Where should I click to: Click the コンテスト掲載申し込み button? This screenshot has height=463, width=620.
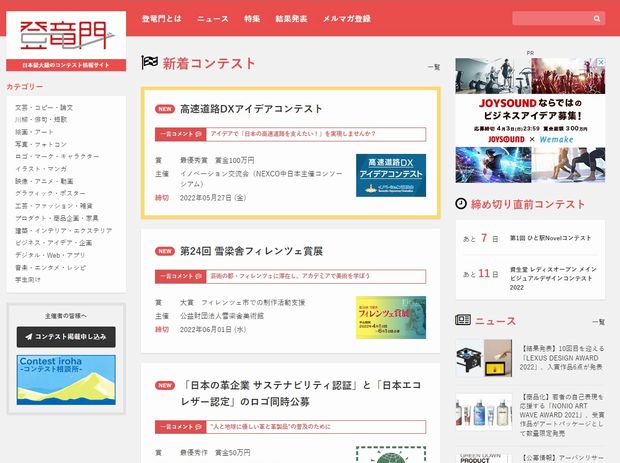pyautogui.click(x=66, y=337)
